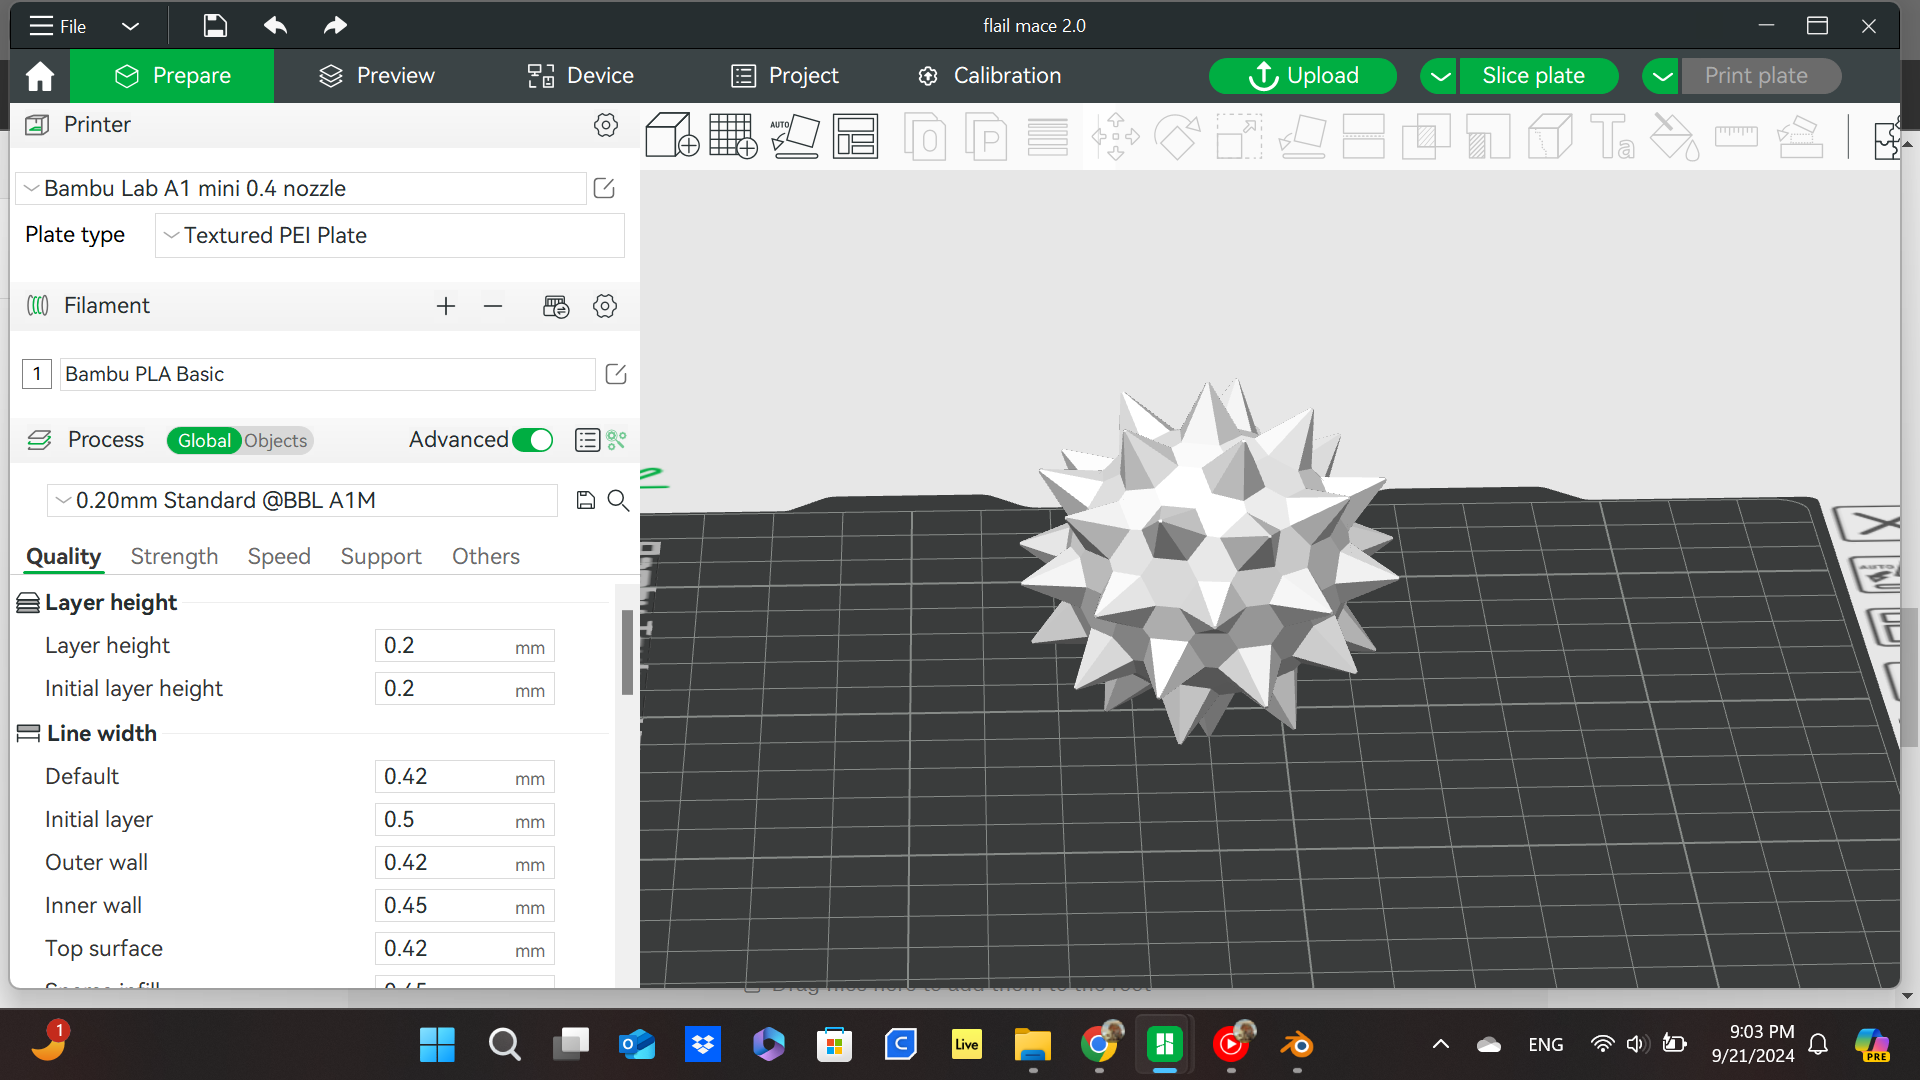Screen dimensions: 1920x1080
Task: Click the Upload button
Action: tap(1303, 76)
